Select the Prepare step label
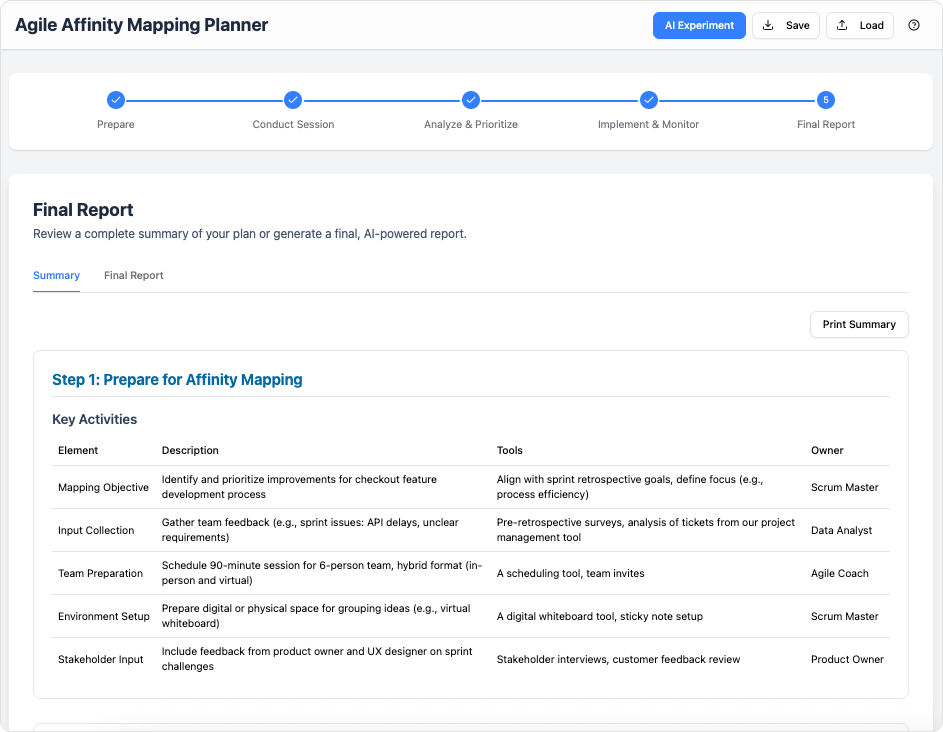This screenshot has height=732, width=943. (115, 125)
